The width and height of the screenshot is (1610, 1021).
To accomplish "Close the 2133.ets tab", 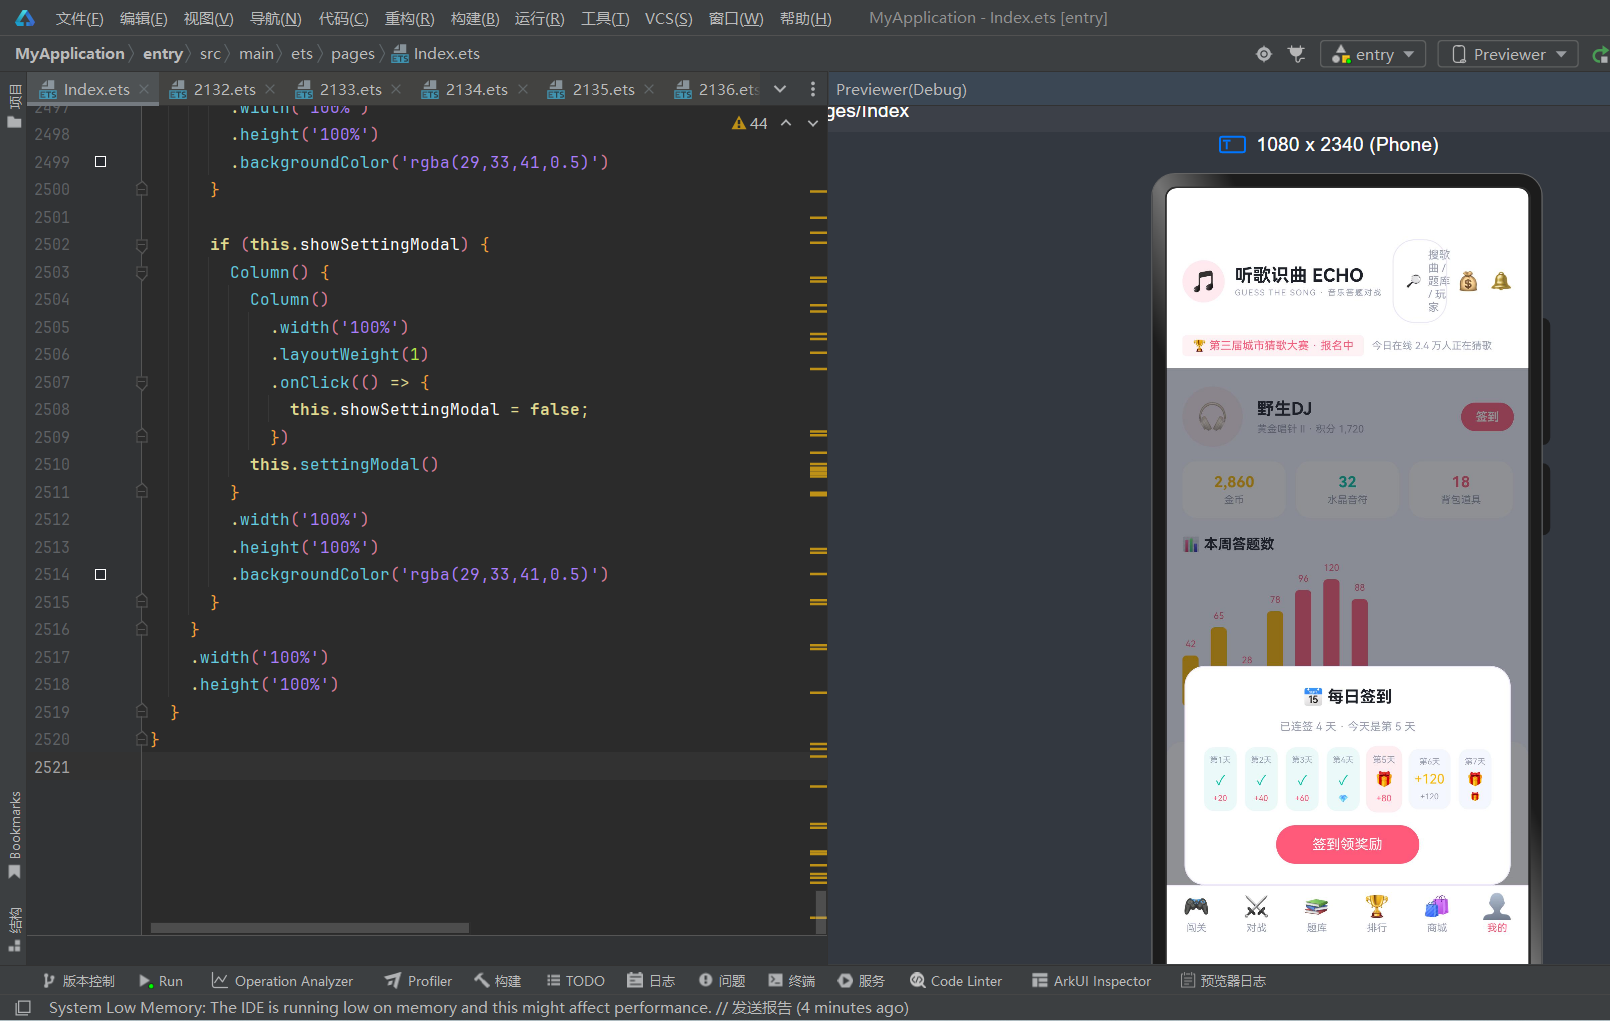I will 396,89.
